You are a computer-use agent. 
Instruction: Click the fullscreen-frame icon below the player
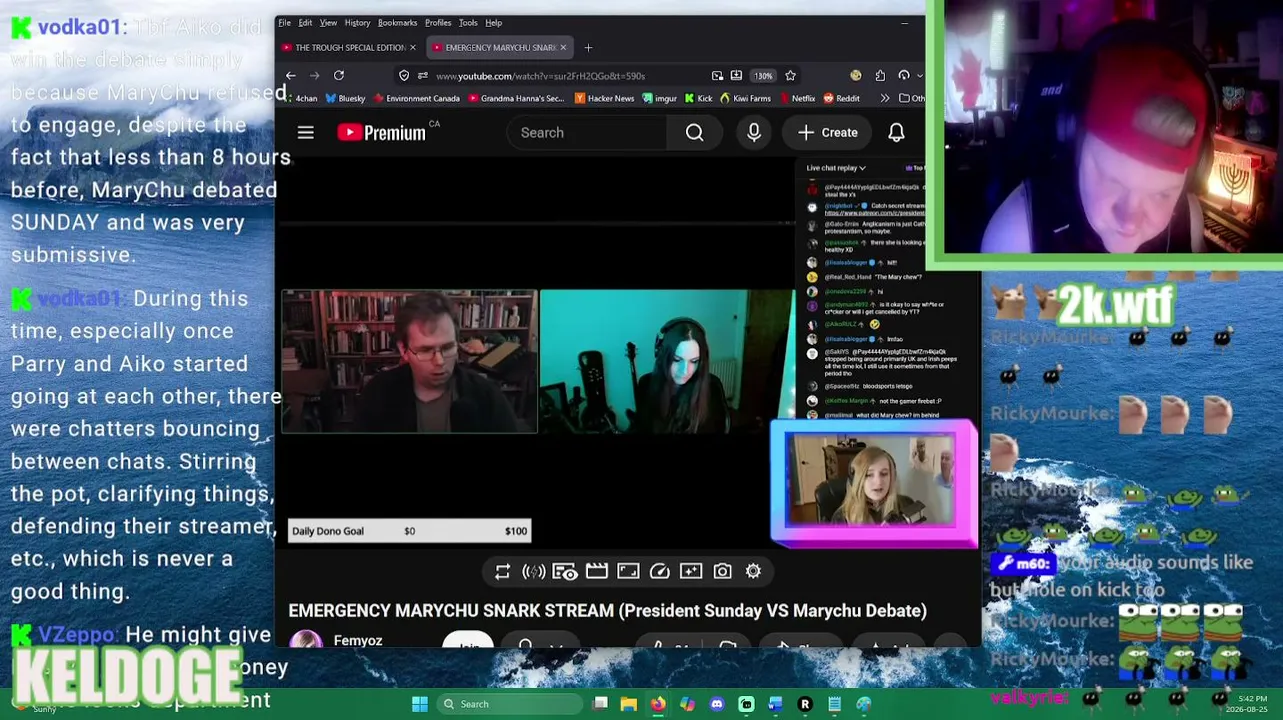tap(628, 571)
